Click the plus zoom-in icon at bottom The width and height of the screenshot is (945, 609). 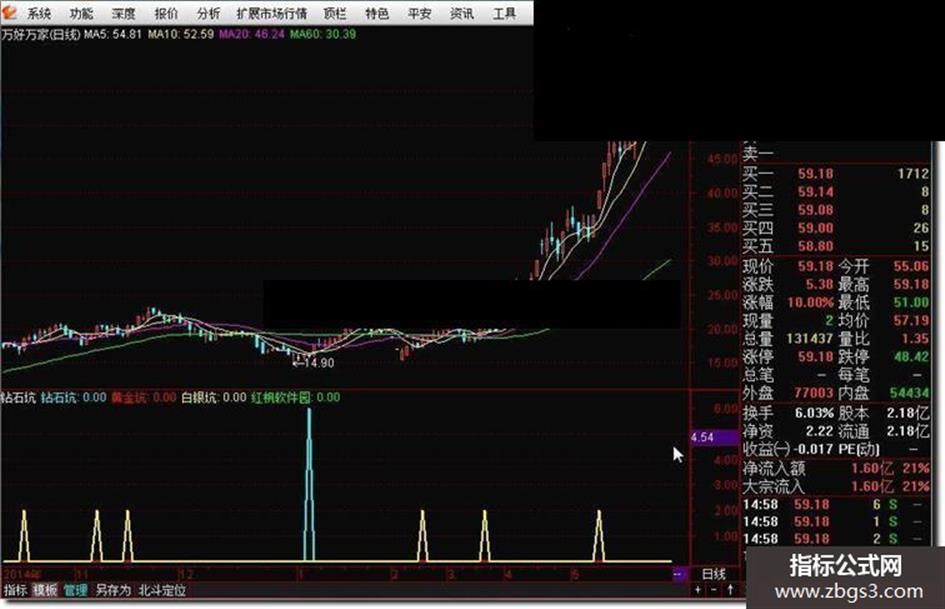tap(697, 590)
